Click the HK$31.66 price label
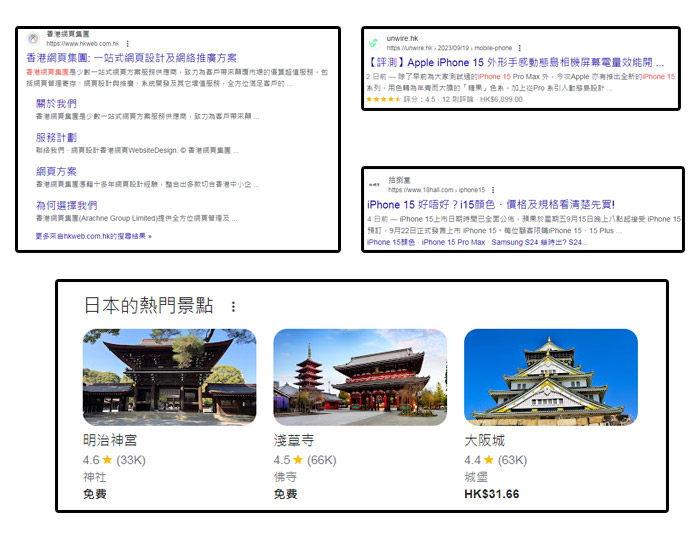The image size is (700, 541). pyautogui.click(x=492, y=494)
